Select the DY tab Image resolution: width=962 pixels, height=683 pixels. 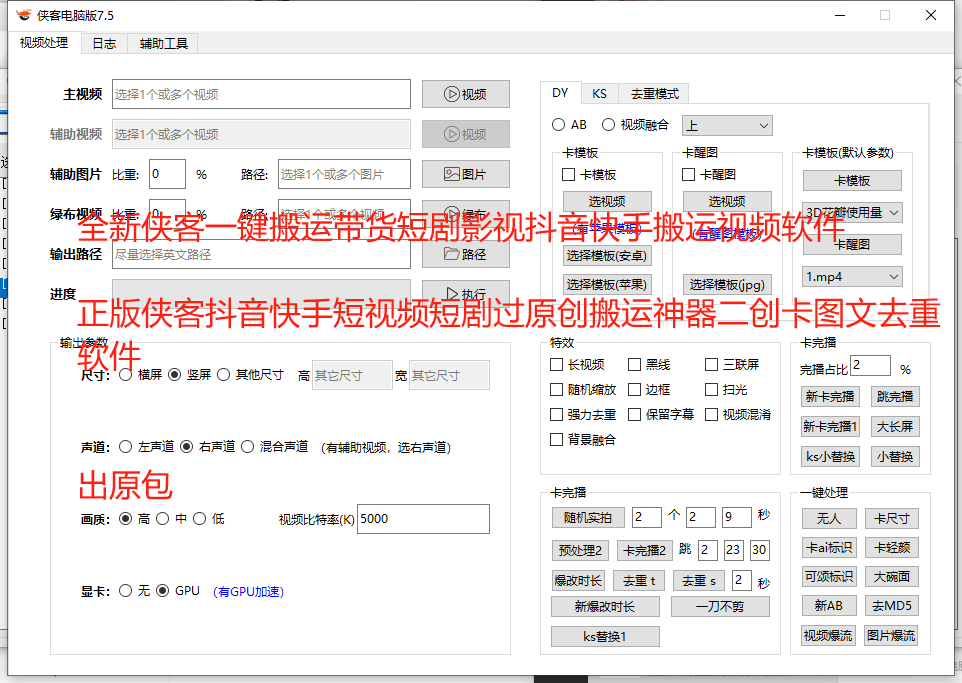point(560,93)
